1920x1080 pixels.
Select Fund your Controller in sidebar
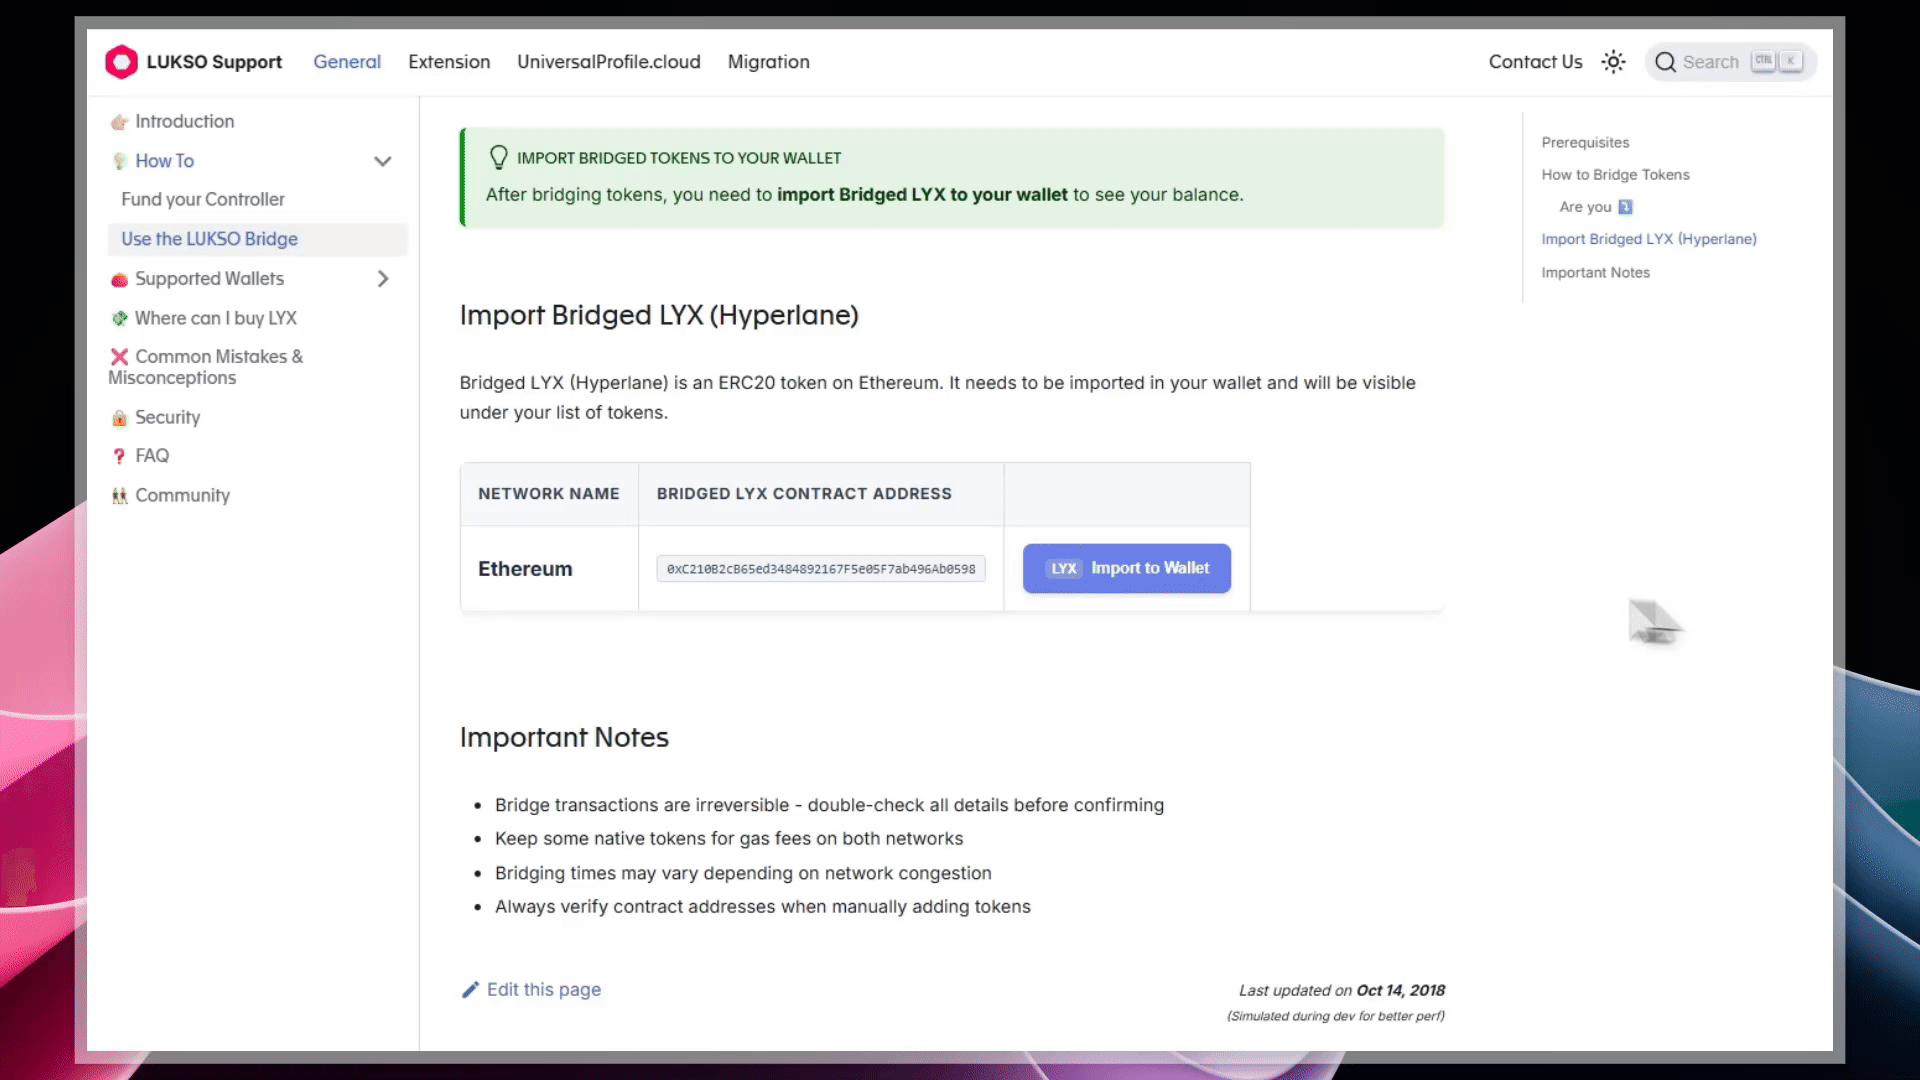(x=203, y=200)
